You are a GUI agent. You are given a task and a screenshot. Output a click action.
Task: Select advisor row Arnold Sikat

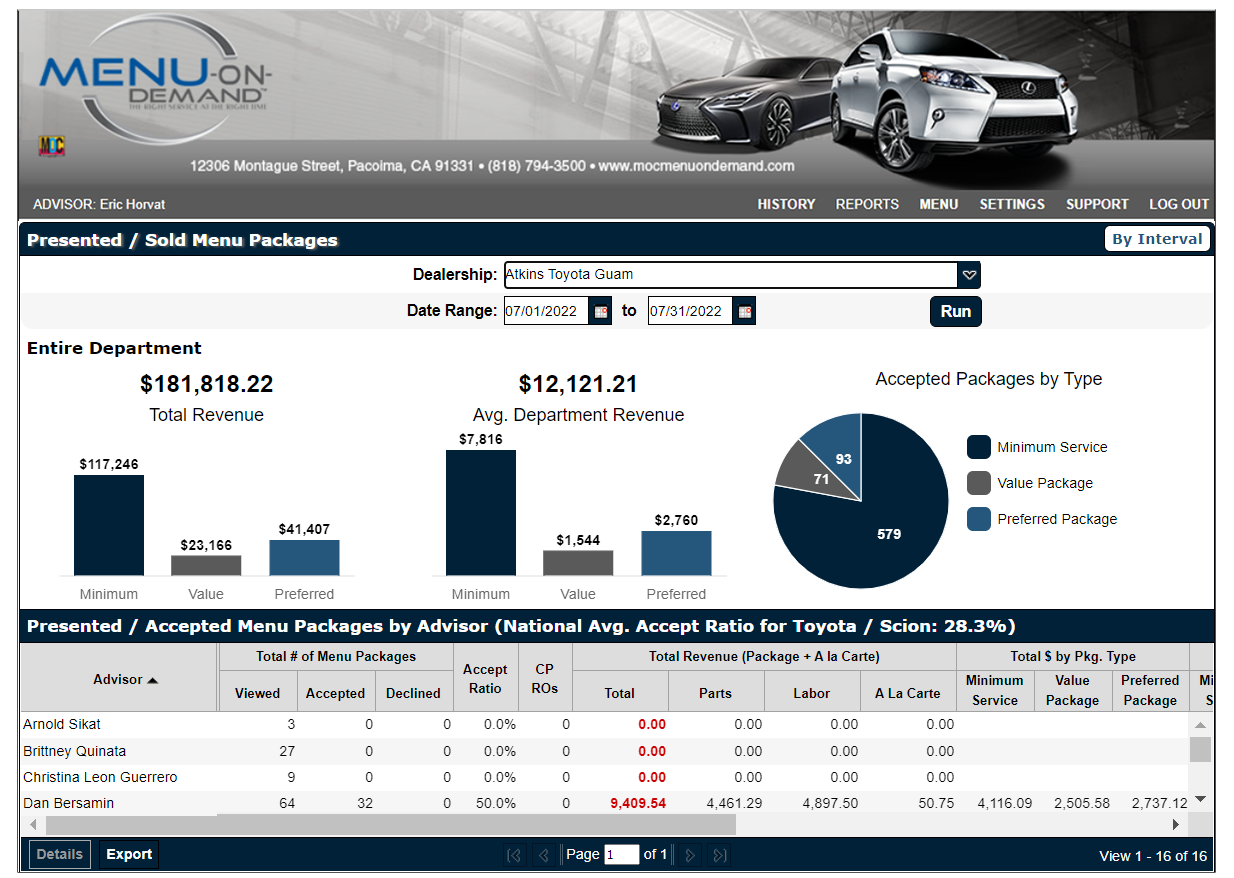605,724
